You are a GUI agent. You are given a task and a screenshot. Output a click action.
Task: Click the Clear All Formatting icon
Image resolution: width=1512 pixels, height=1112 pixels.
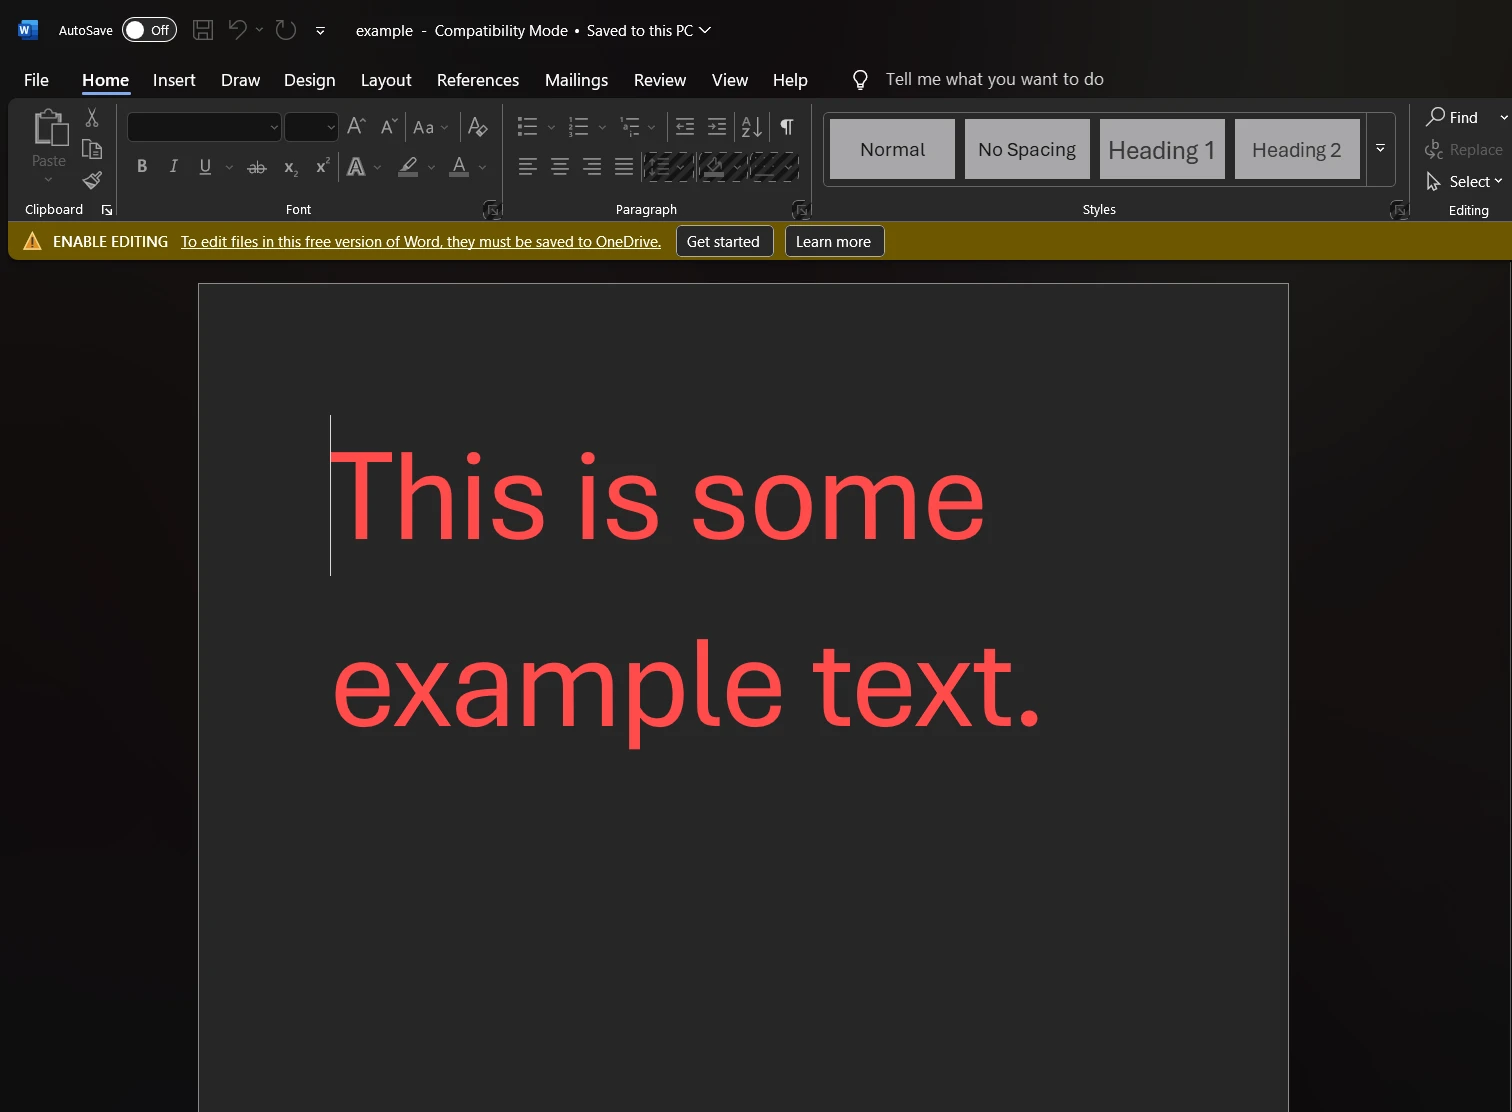(478, 127)
